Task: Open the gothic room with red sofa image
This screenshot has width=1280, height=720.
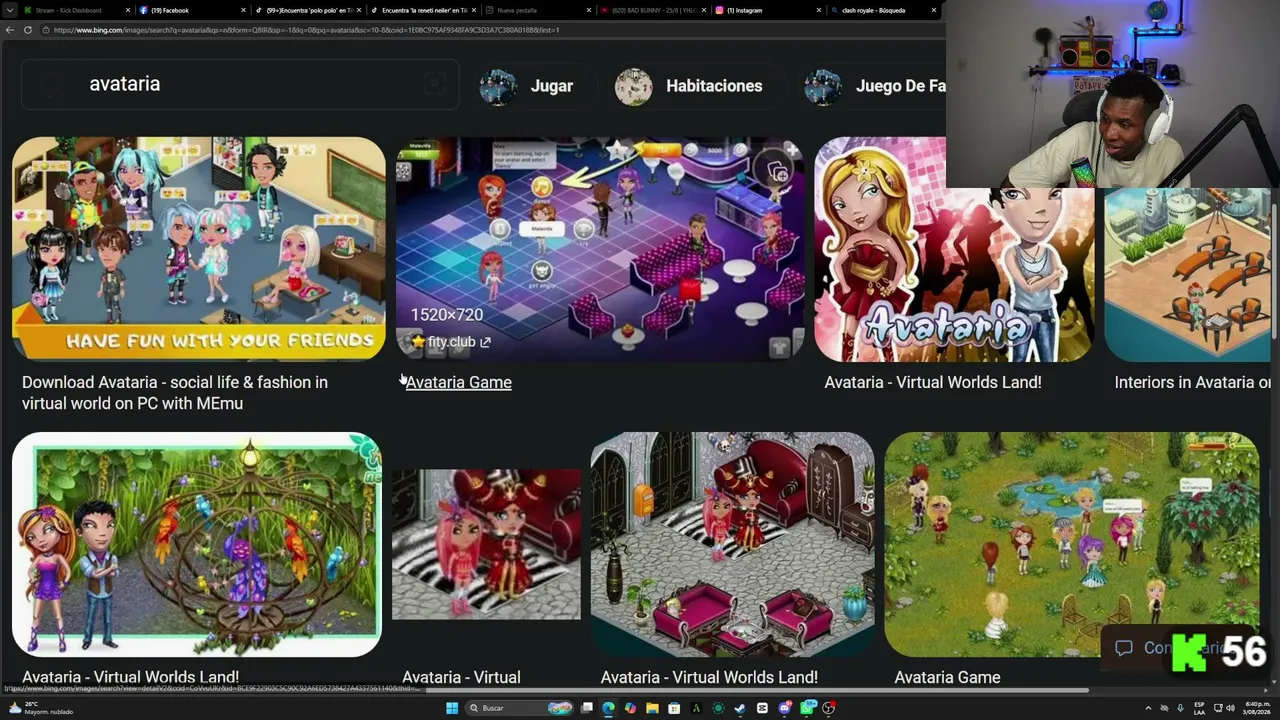Action: [732, 544]
